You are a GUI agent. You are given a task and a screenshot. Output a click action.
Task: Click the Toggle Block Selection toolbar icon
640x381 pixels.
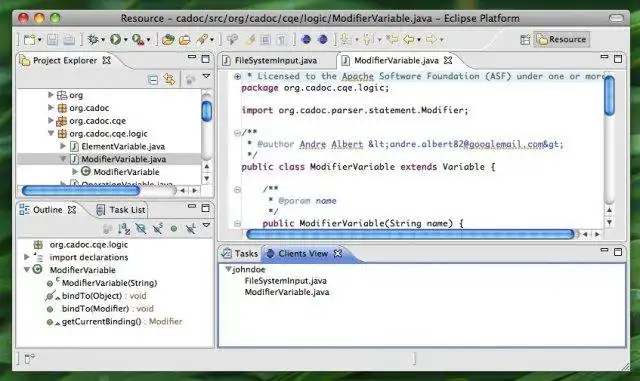pyautogui.click(x=265, y=40)
